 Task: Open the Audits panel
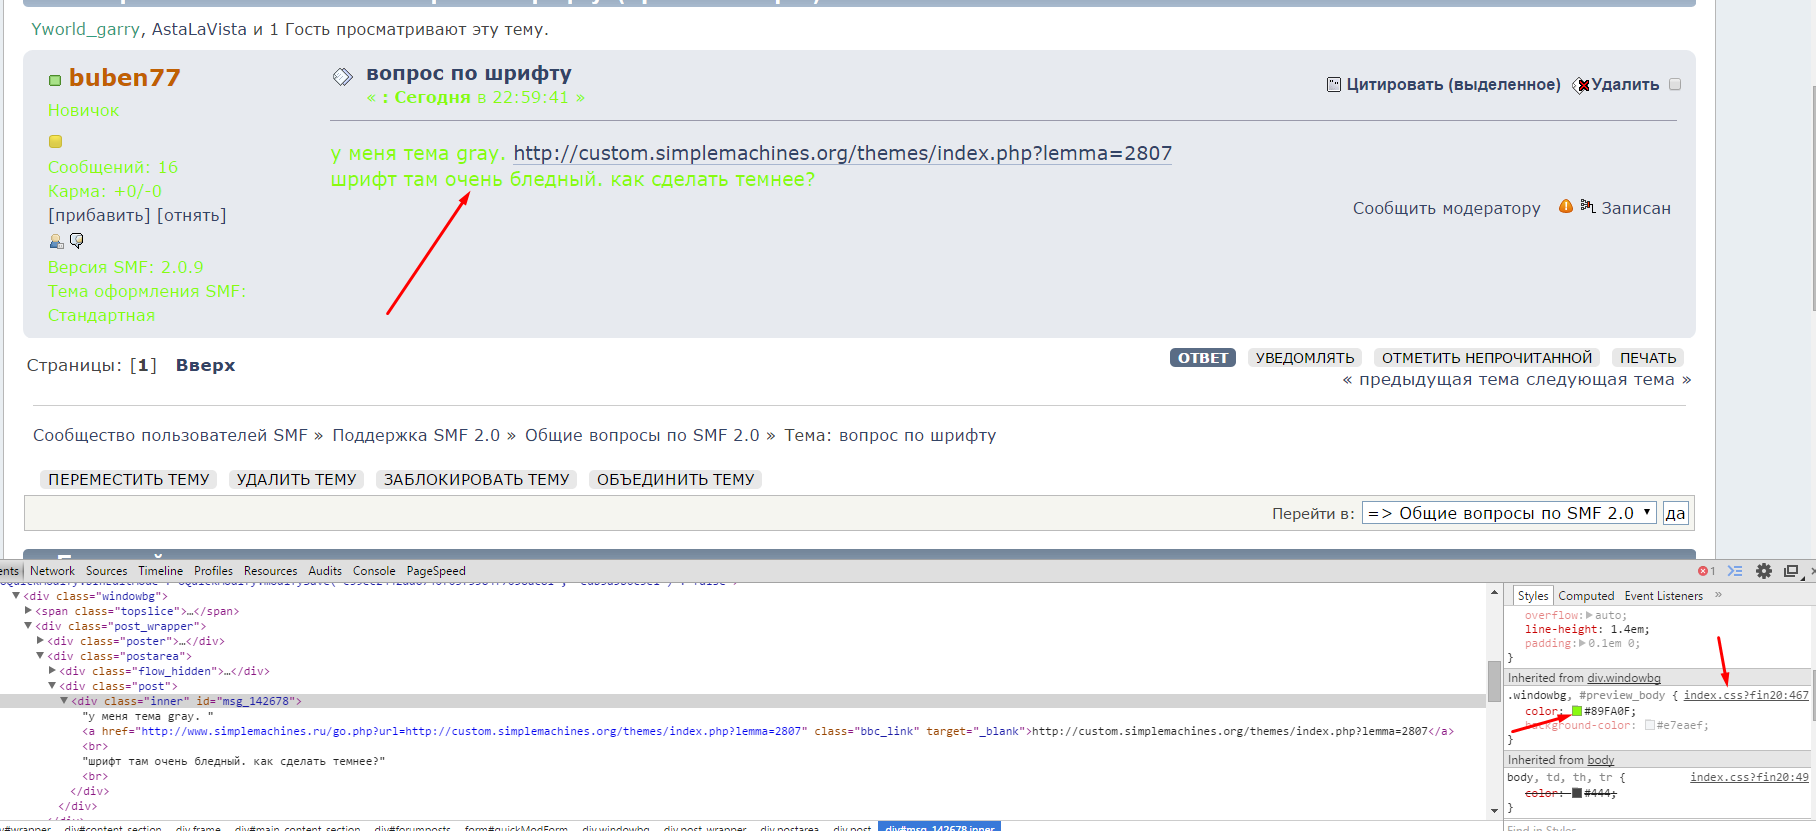coord(325,571)
